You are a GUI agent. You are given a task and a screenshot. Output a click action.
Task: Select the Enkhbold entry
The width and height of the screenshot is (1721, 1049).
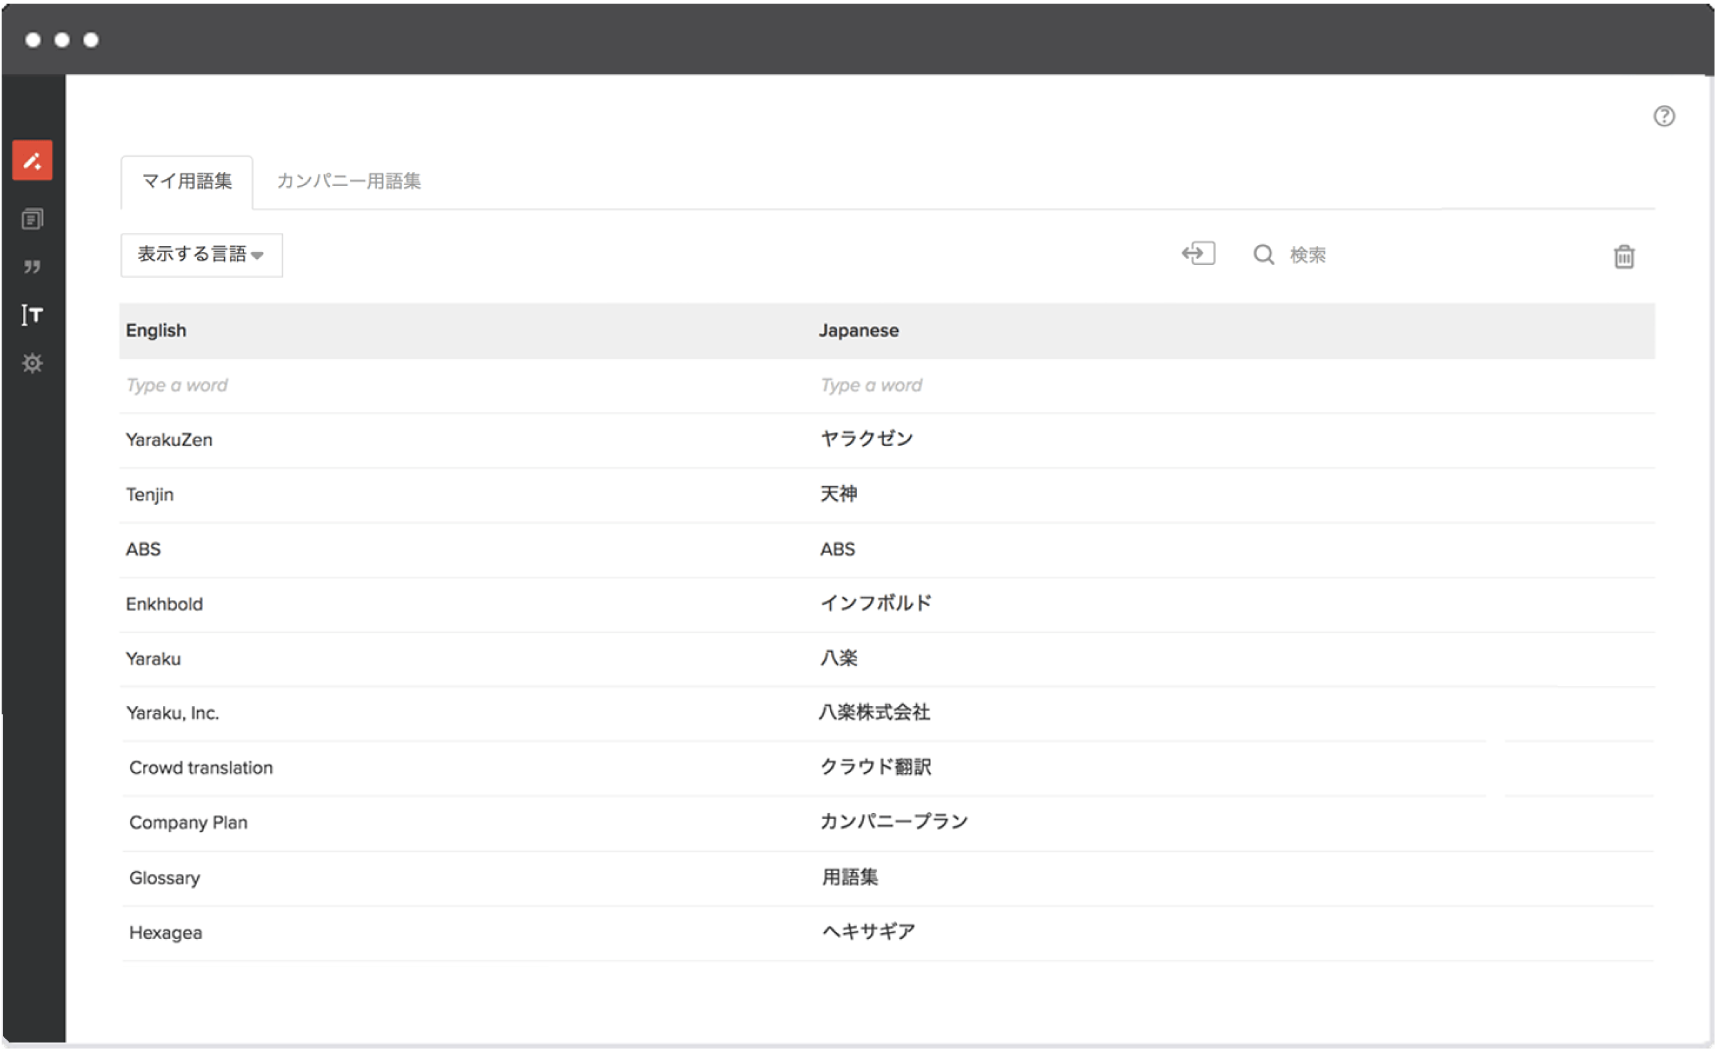point(164,604)
